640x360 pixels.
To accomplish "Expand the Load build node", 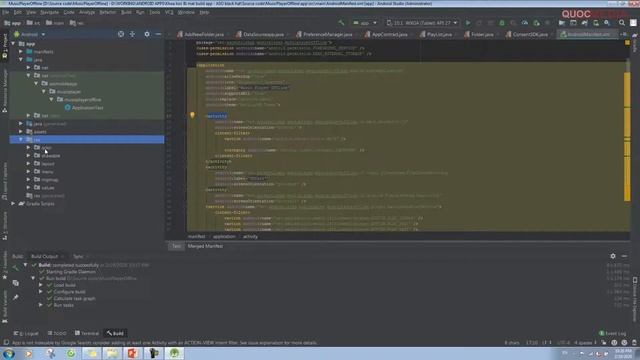I will [x=41, y=285].
